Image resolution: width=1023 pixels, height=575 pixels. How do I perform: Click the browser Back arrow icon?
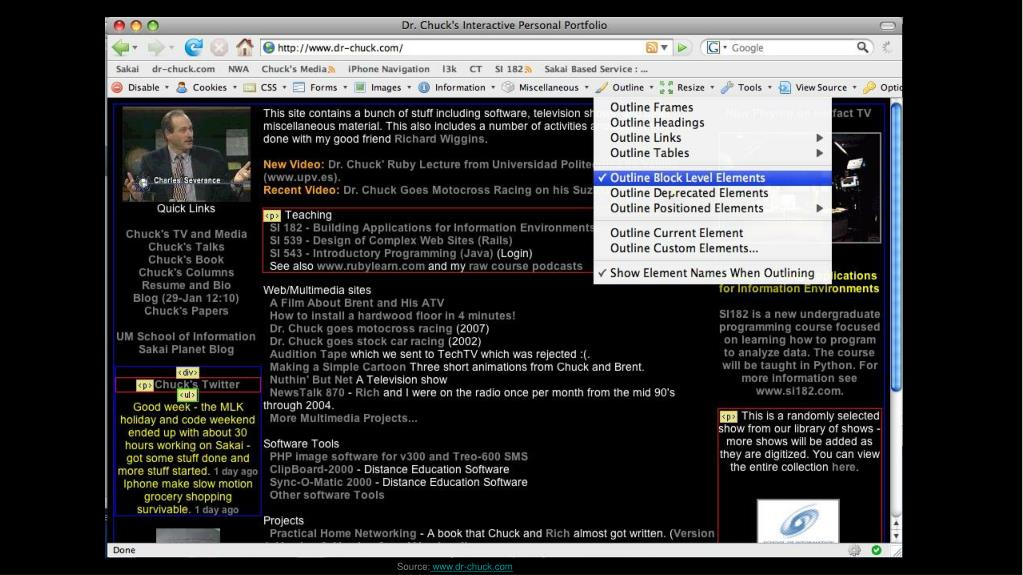tap(120, 47)
